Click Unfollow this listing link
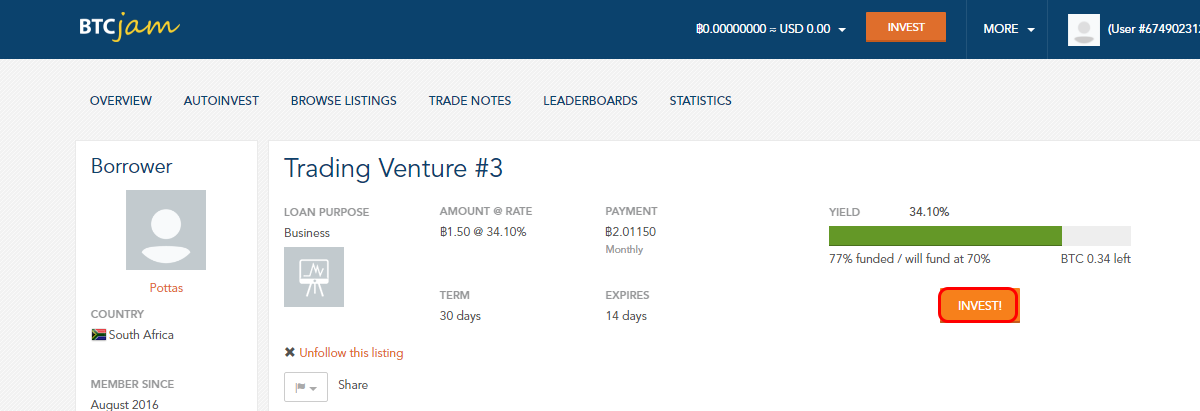Viewport: 1200px width, 411px height. click(351, 353)
